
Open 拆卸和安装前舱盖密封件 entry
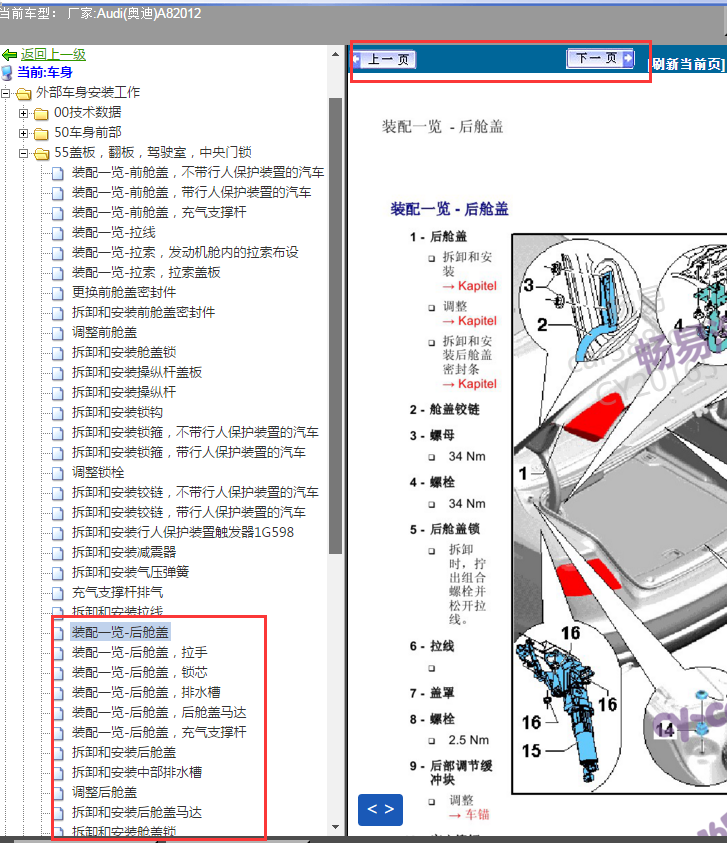coord(143,312)
